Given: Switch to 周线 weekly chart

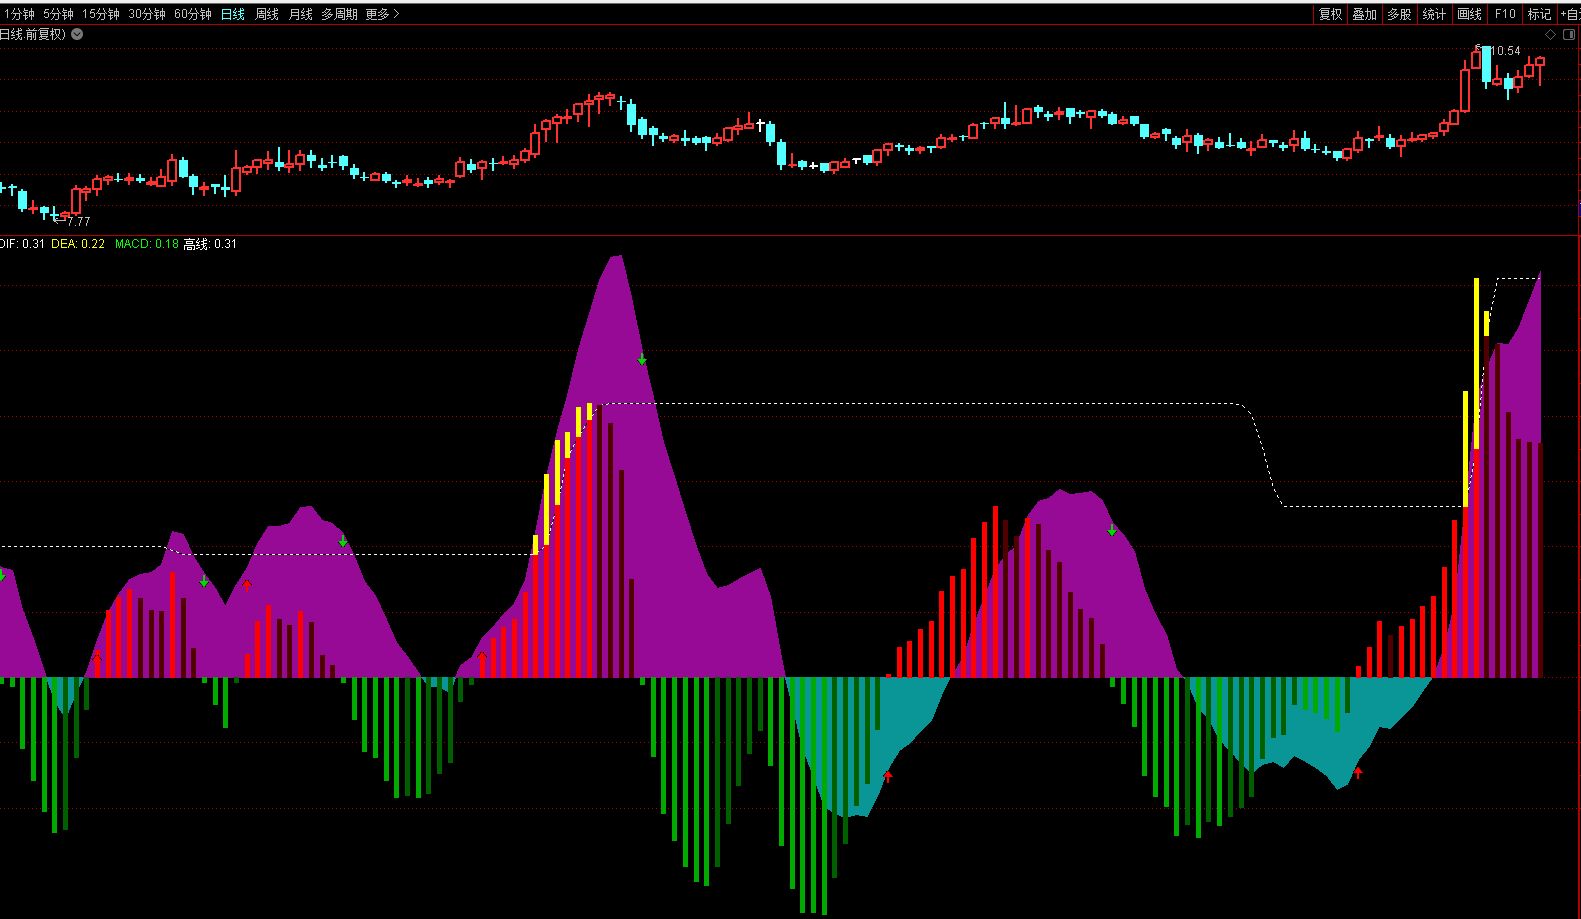Looking at the screenshot, I should (267, 14).
